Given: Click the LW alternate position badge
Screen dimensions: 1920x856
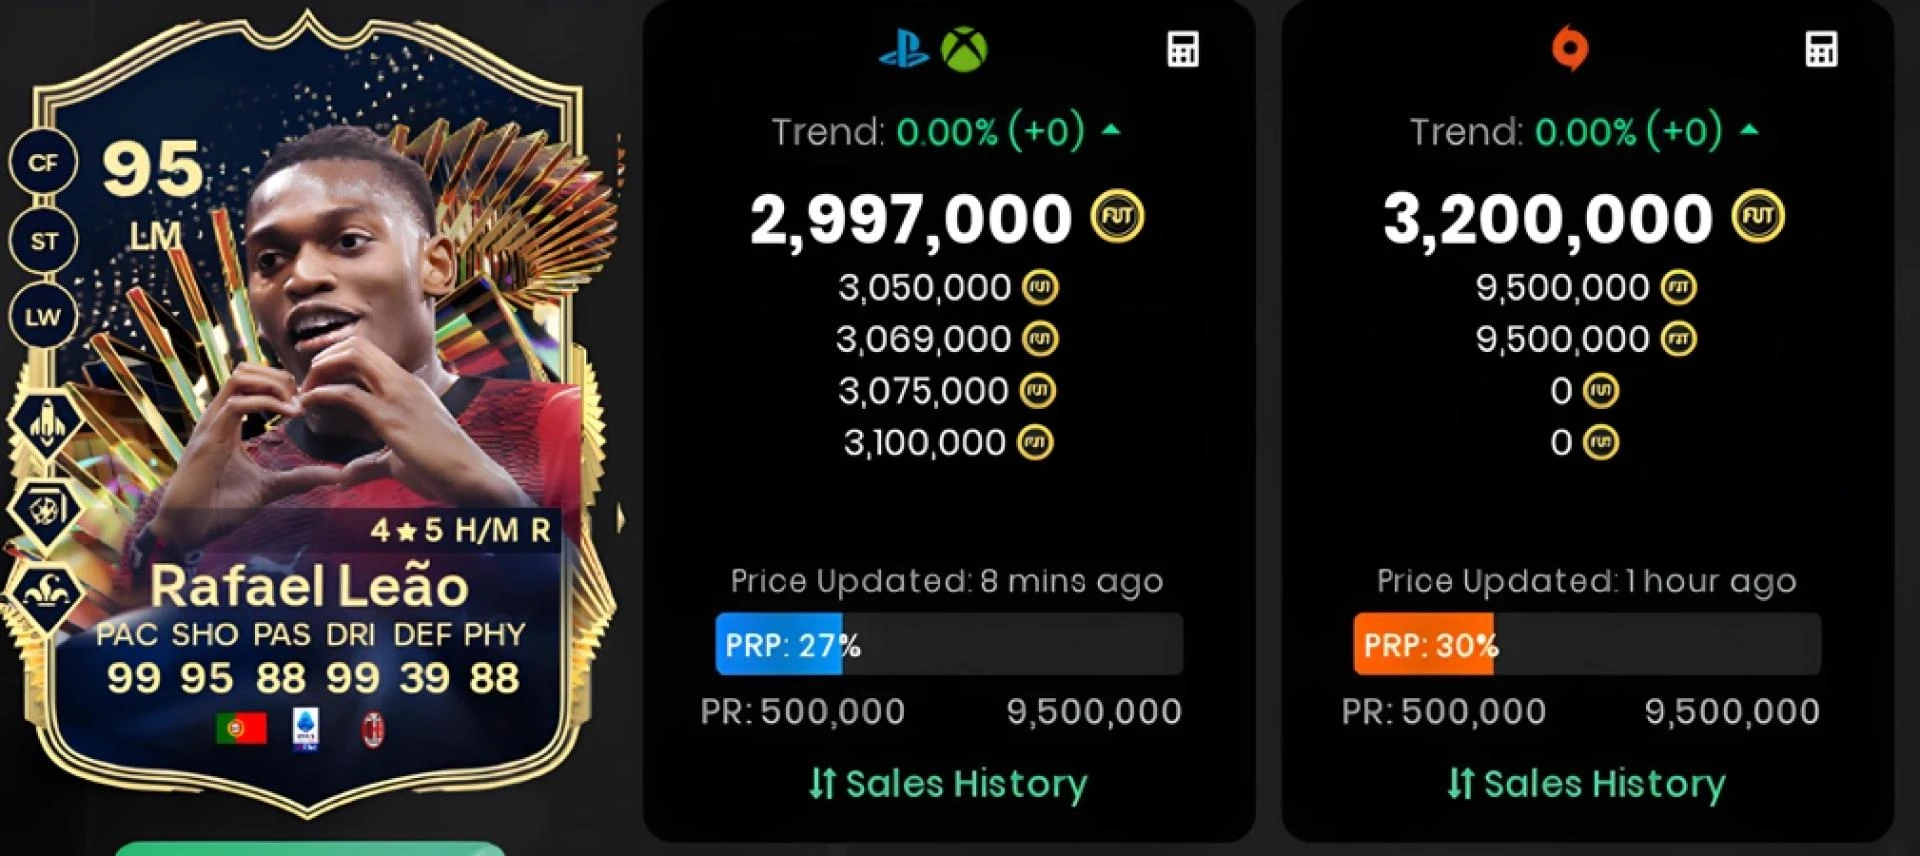Looking at the screenshot, I should coord(43,318).
